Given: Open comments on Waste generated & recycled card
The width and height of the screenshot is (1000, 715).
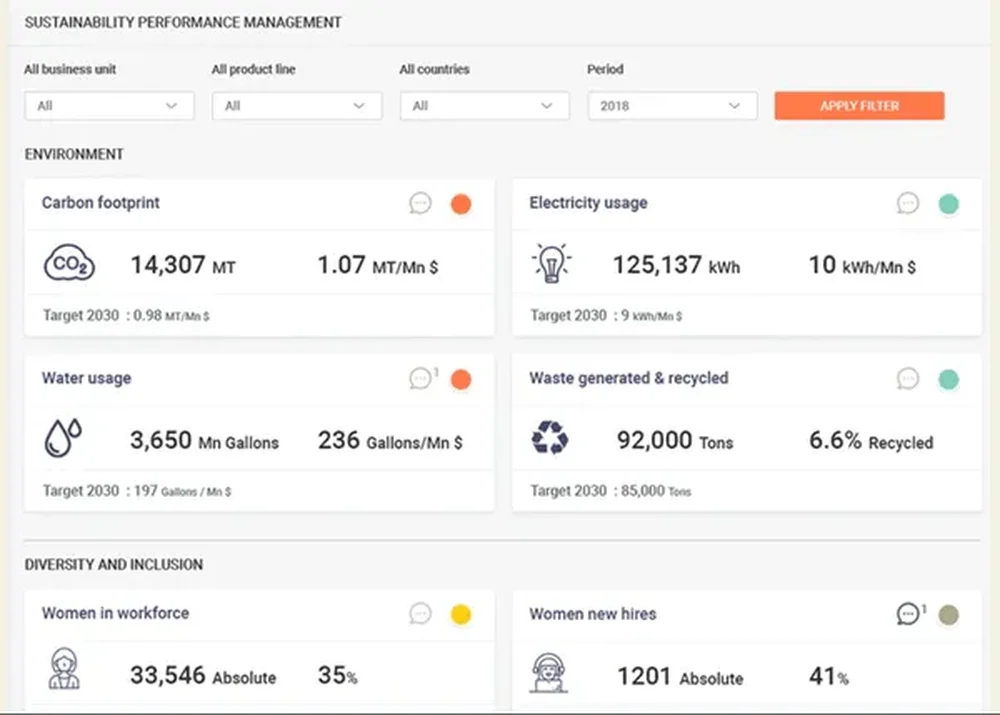Looking at the screenshot, I should (908, 379).
